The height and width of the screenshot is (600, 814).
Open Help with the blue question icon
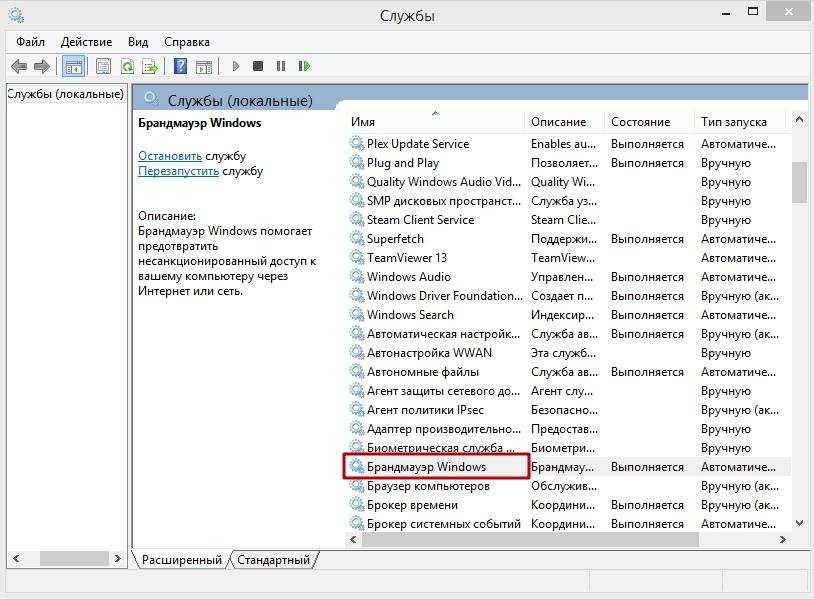[180, 67]
